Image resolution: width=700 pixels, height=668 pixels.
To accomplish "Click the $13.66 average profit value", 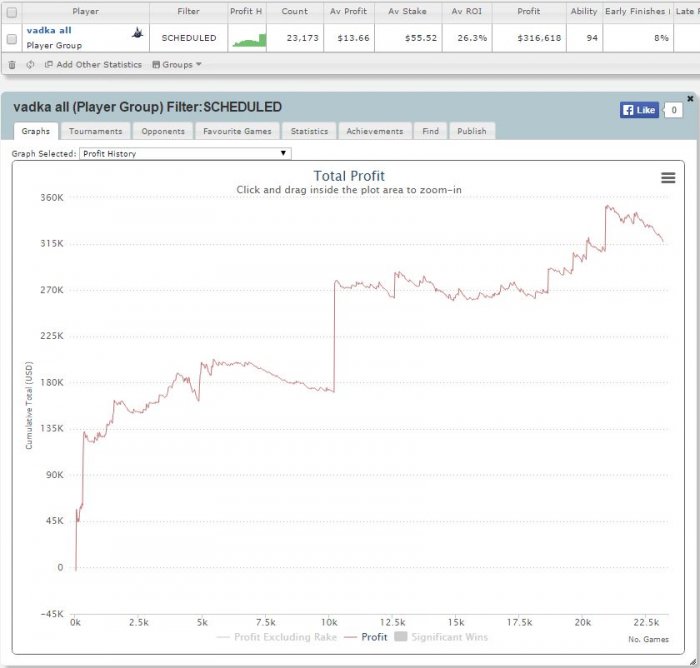I will (x=354, y=38).
